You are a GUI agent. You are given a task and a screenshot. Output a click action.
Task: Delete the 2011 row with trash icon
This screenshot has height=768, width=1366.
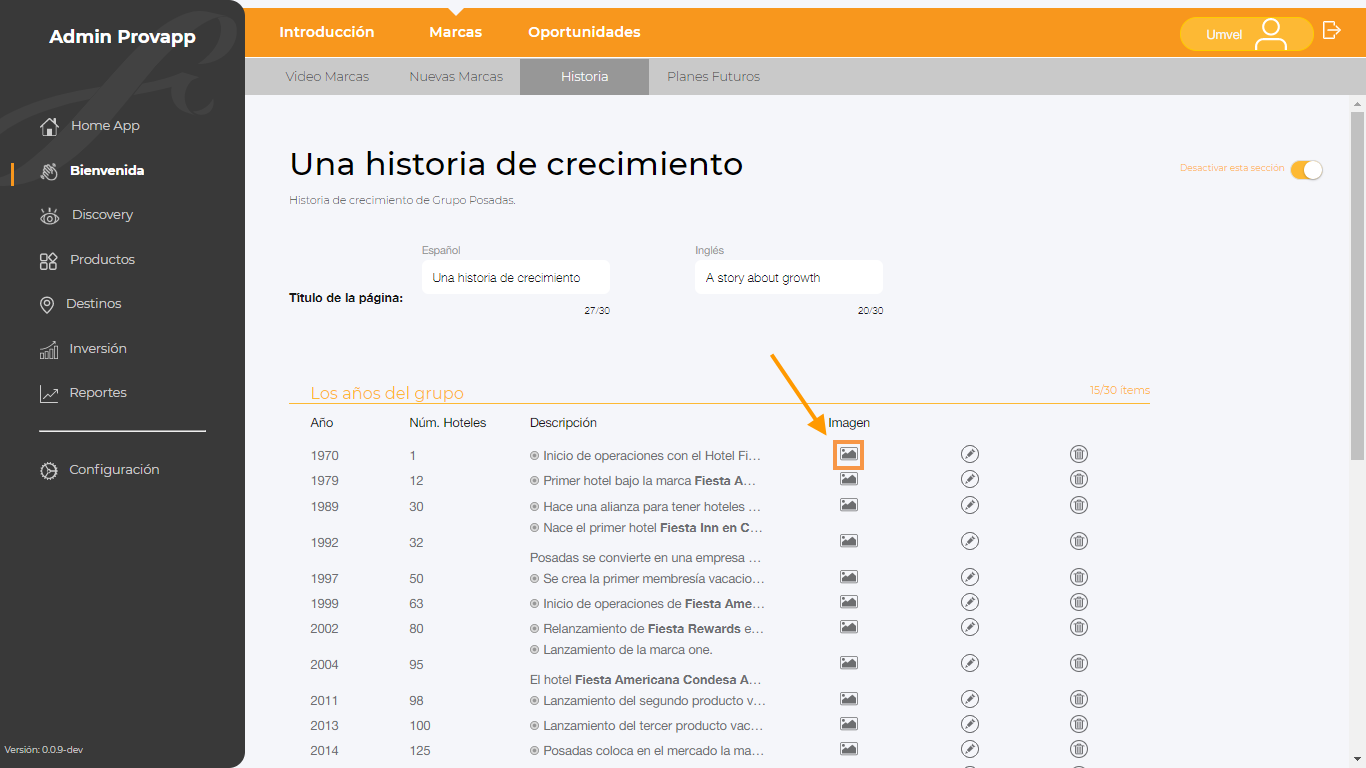point(1079,699)
